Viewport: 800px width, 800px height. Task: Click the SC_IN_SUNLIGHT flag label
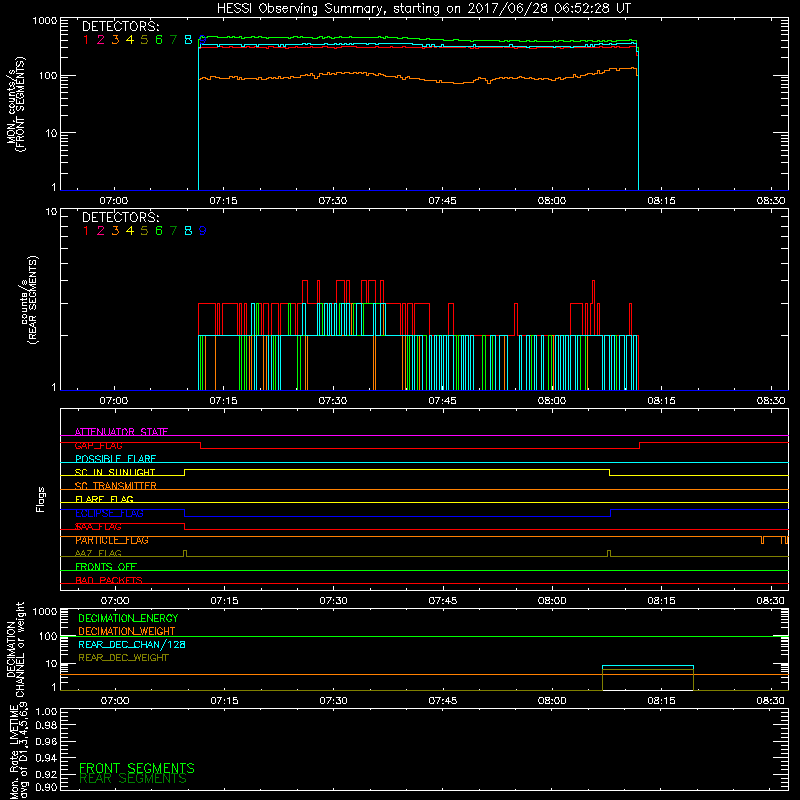(115, 472)
